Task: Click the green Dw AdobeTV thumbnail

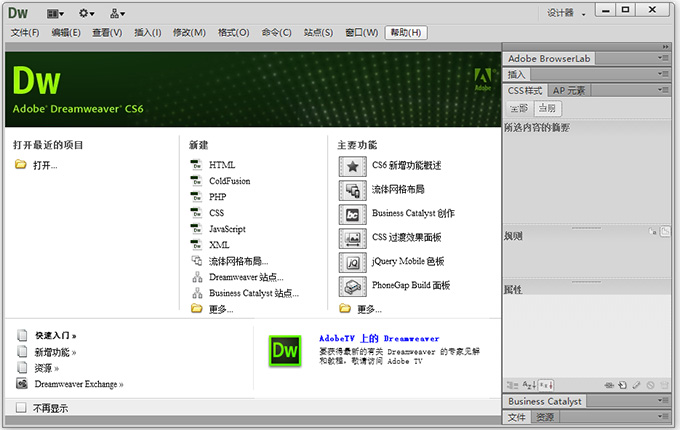Action: click(285, 350)
